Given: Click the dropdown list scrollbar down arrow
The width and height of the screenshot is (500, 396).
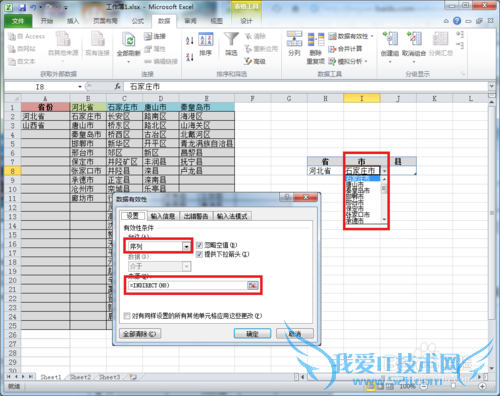Looking at the screenshot, I should [384, 220].
